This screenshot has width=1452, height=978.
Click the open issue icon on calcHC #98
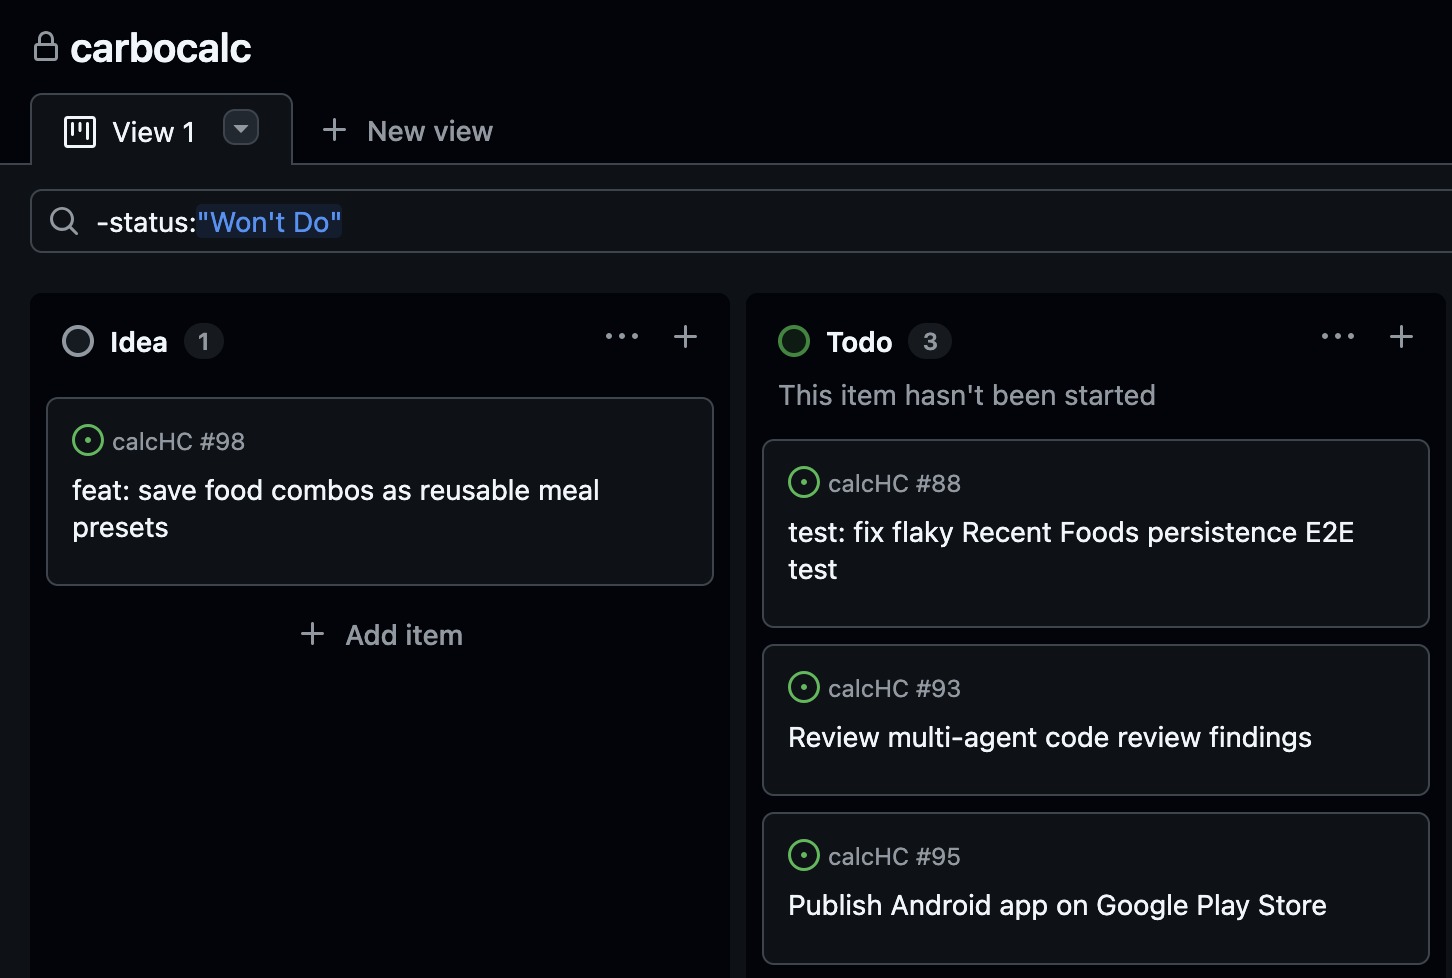[88, 440]
